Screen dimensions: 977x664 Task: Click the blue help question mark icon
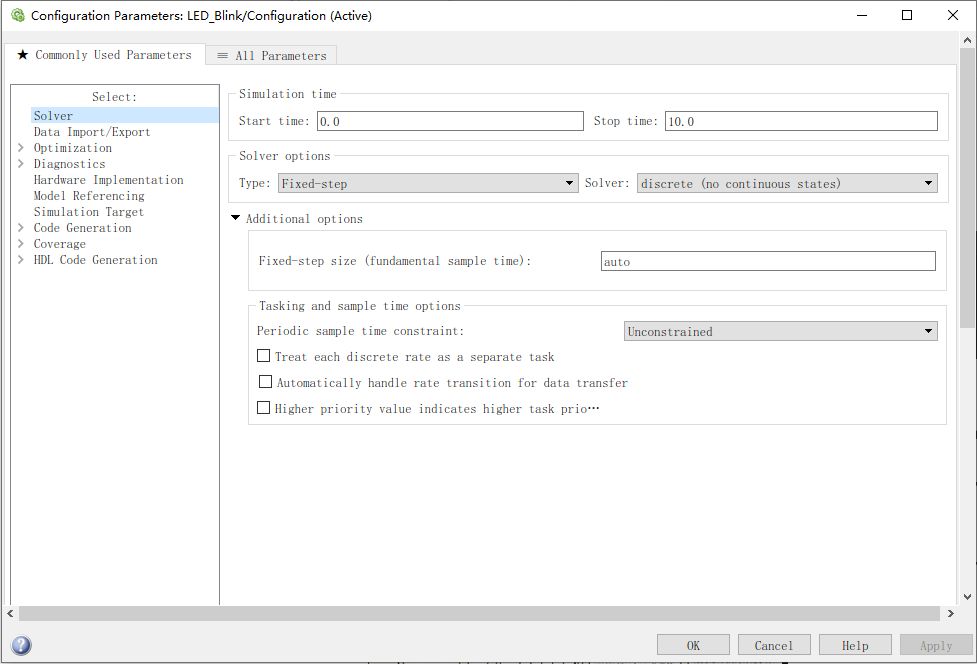click(21, 645)
